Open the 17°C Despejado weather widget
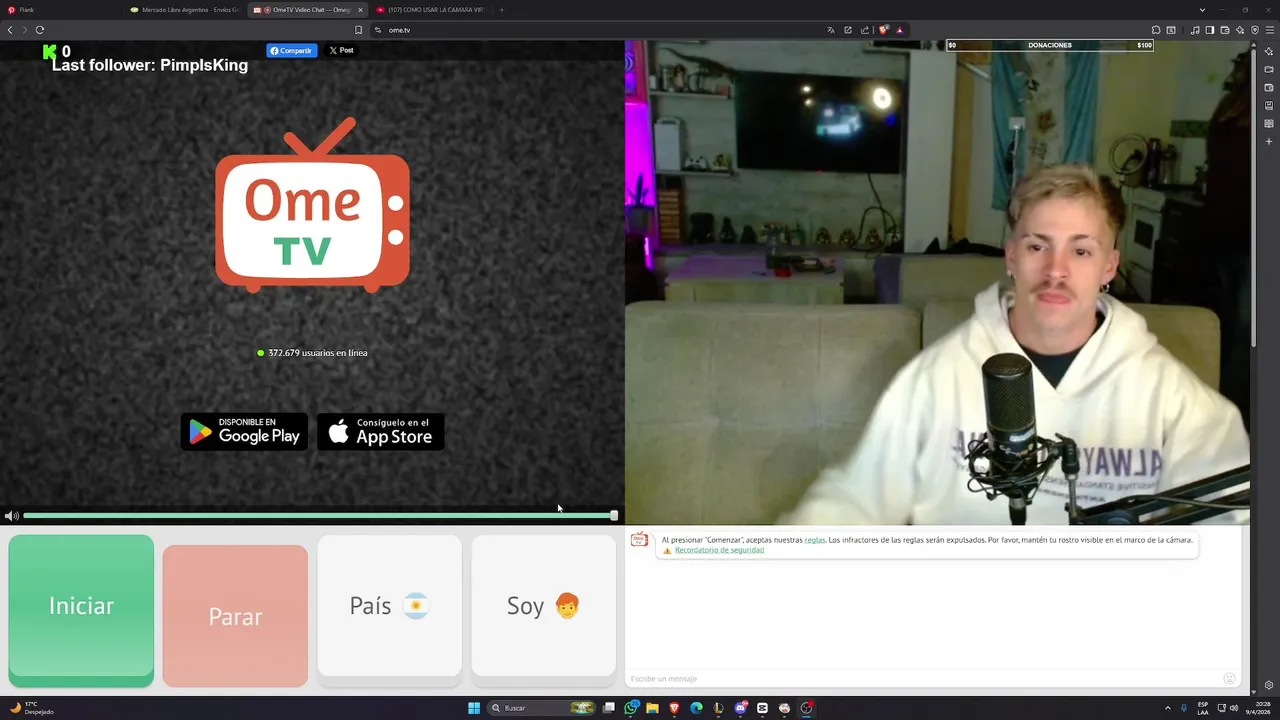 pos(32,708)
